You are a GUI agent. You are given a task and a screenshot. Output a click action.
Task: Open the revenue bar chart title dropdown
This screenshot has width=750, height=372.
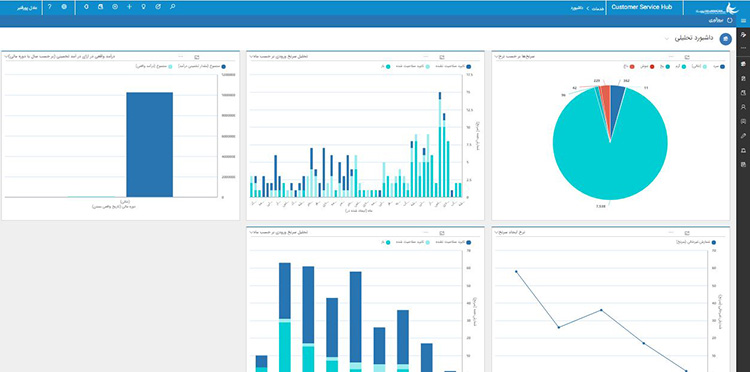pyautogui.click(x=6, y=56)
